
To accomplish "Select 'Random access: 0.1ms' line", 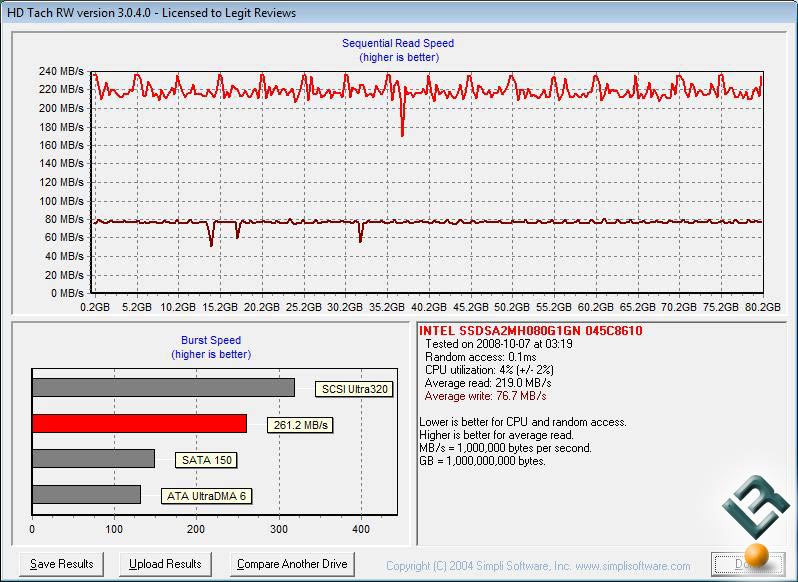I will point(480,357).
